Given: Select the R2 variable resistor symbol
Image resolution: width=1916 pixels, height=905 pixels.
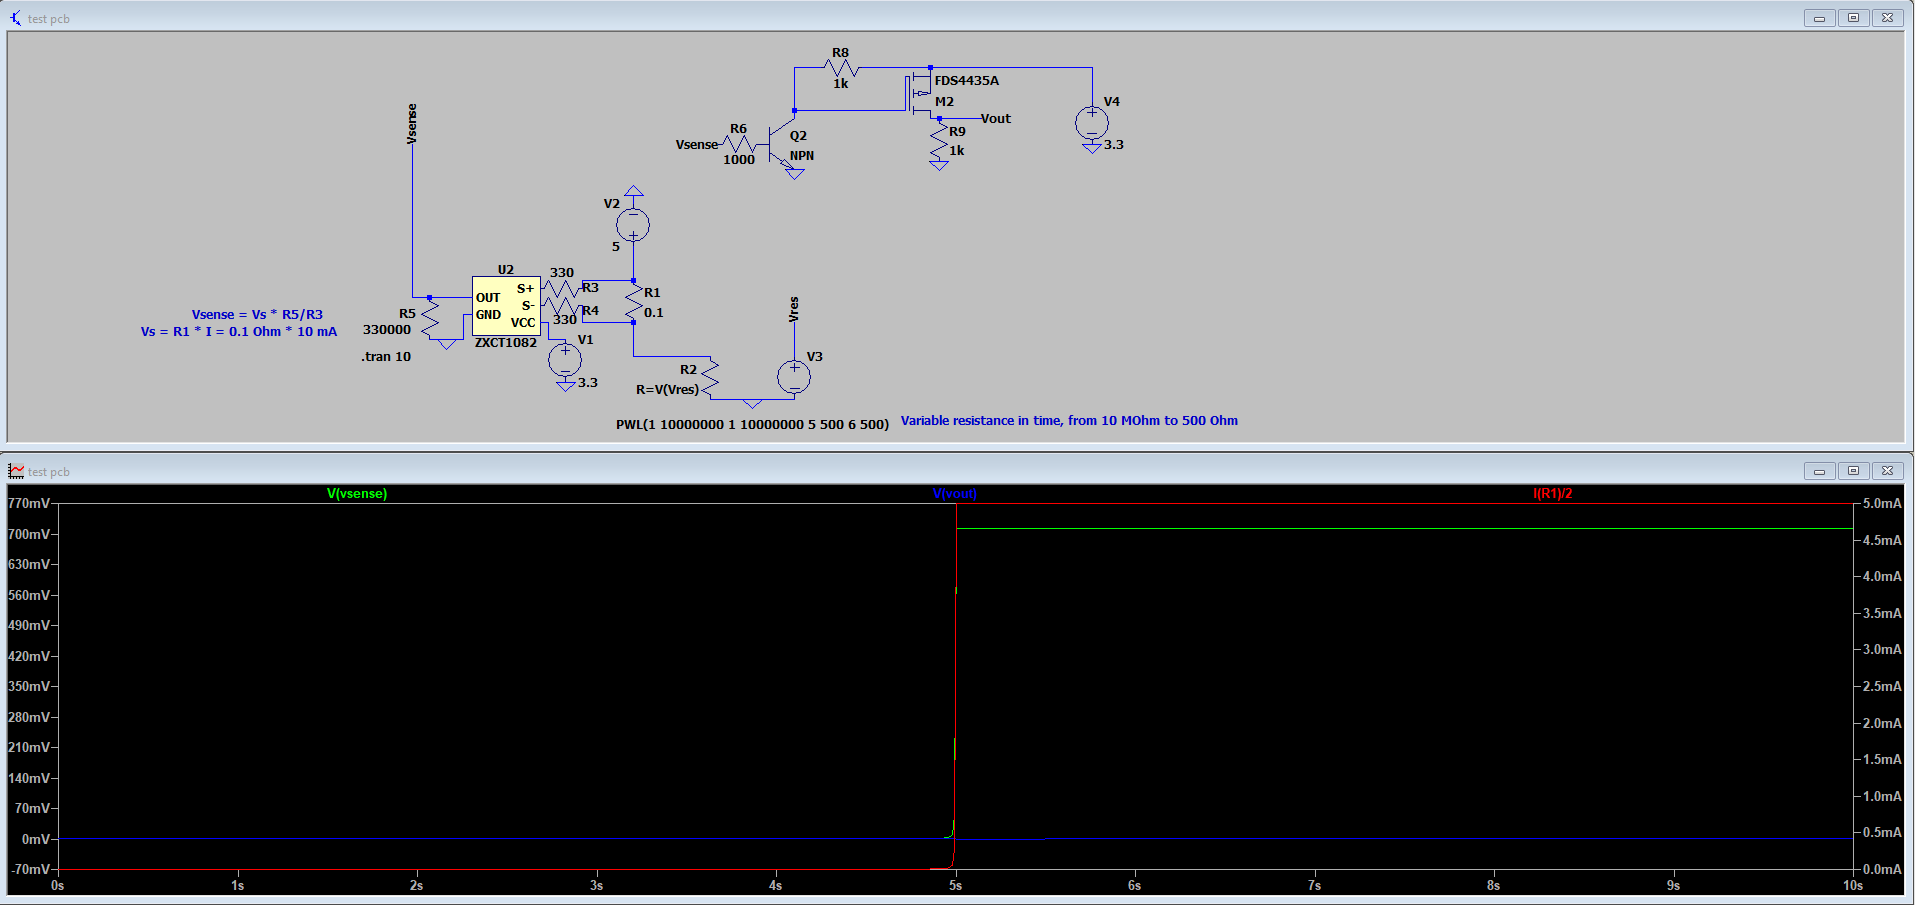Looking at the screenshot, I should pyautogui.click(x=710, y=378).
